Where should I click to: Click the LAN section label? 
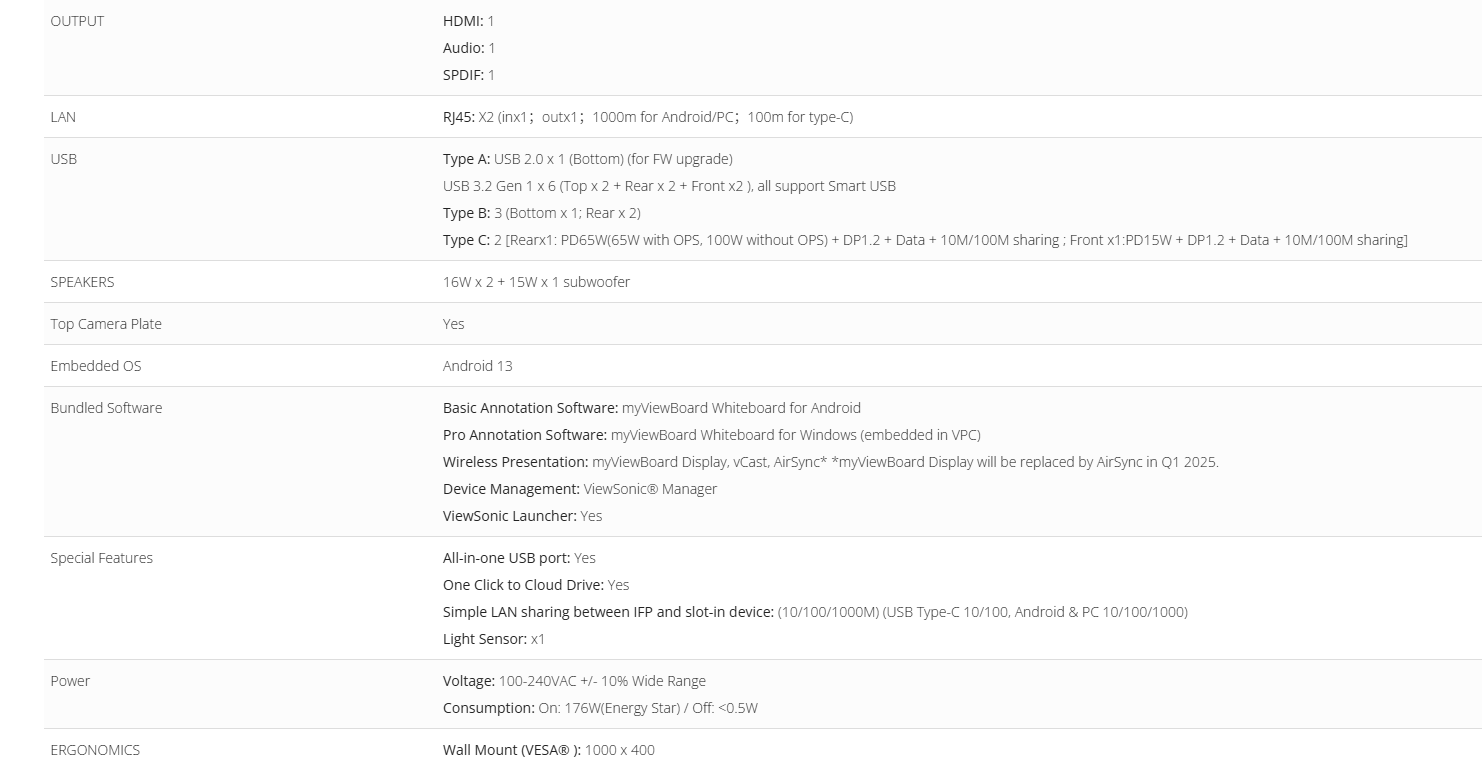coord(63,117)
